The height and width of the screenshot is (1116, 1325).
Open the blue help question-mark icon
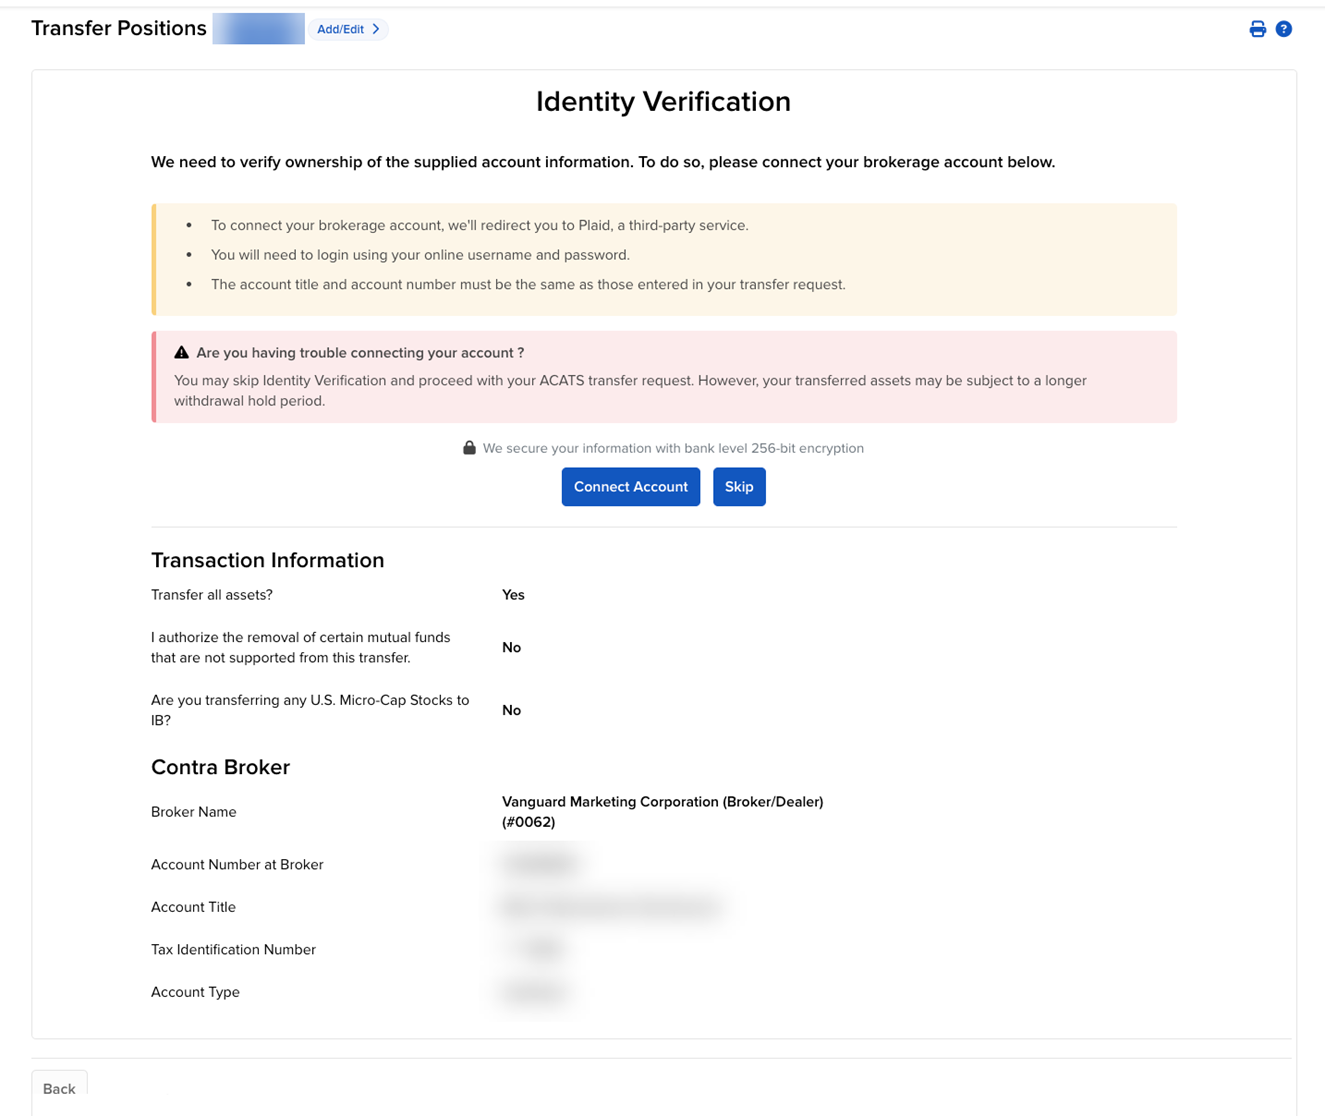pyautogui.click(x=1284, y=28)
